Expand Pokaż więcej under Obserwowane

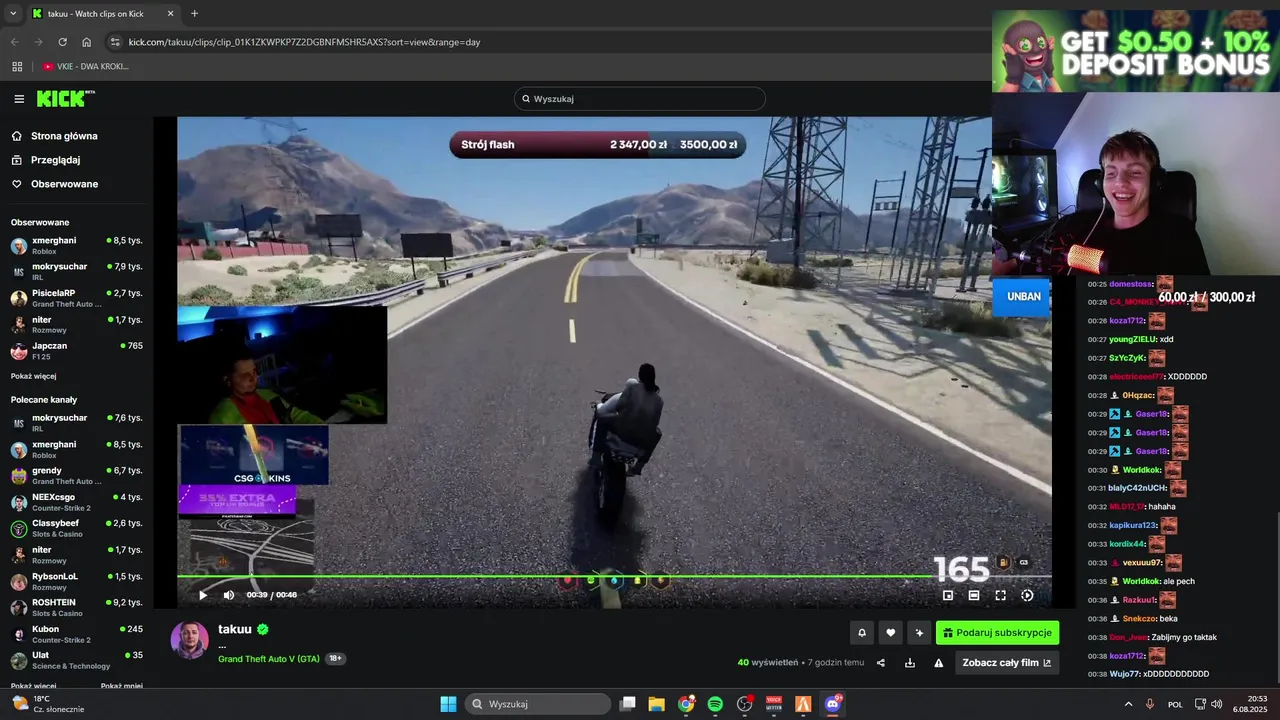pos(33,376)
